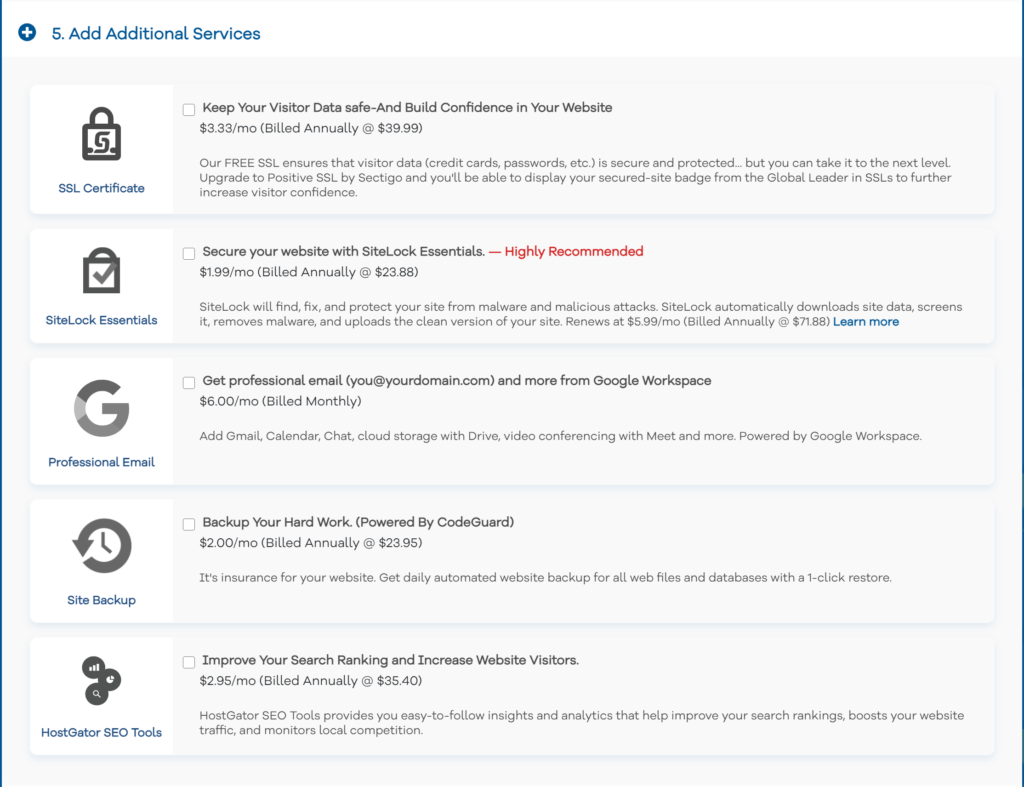Image resolution: width=1024 pixels, height=787 pixels.
Task: Open the SiteLock Learn more link
Action: [866, 321]
